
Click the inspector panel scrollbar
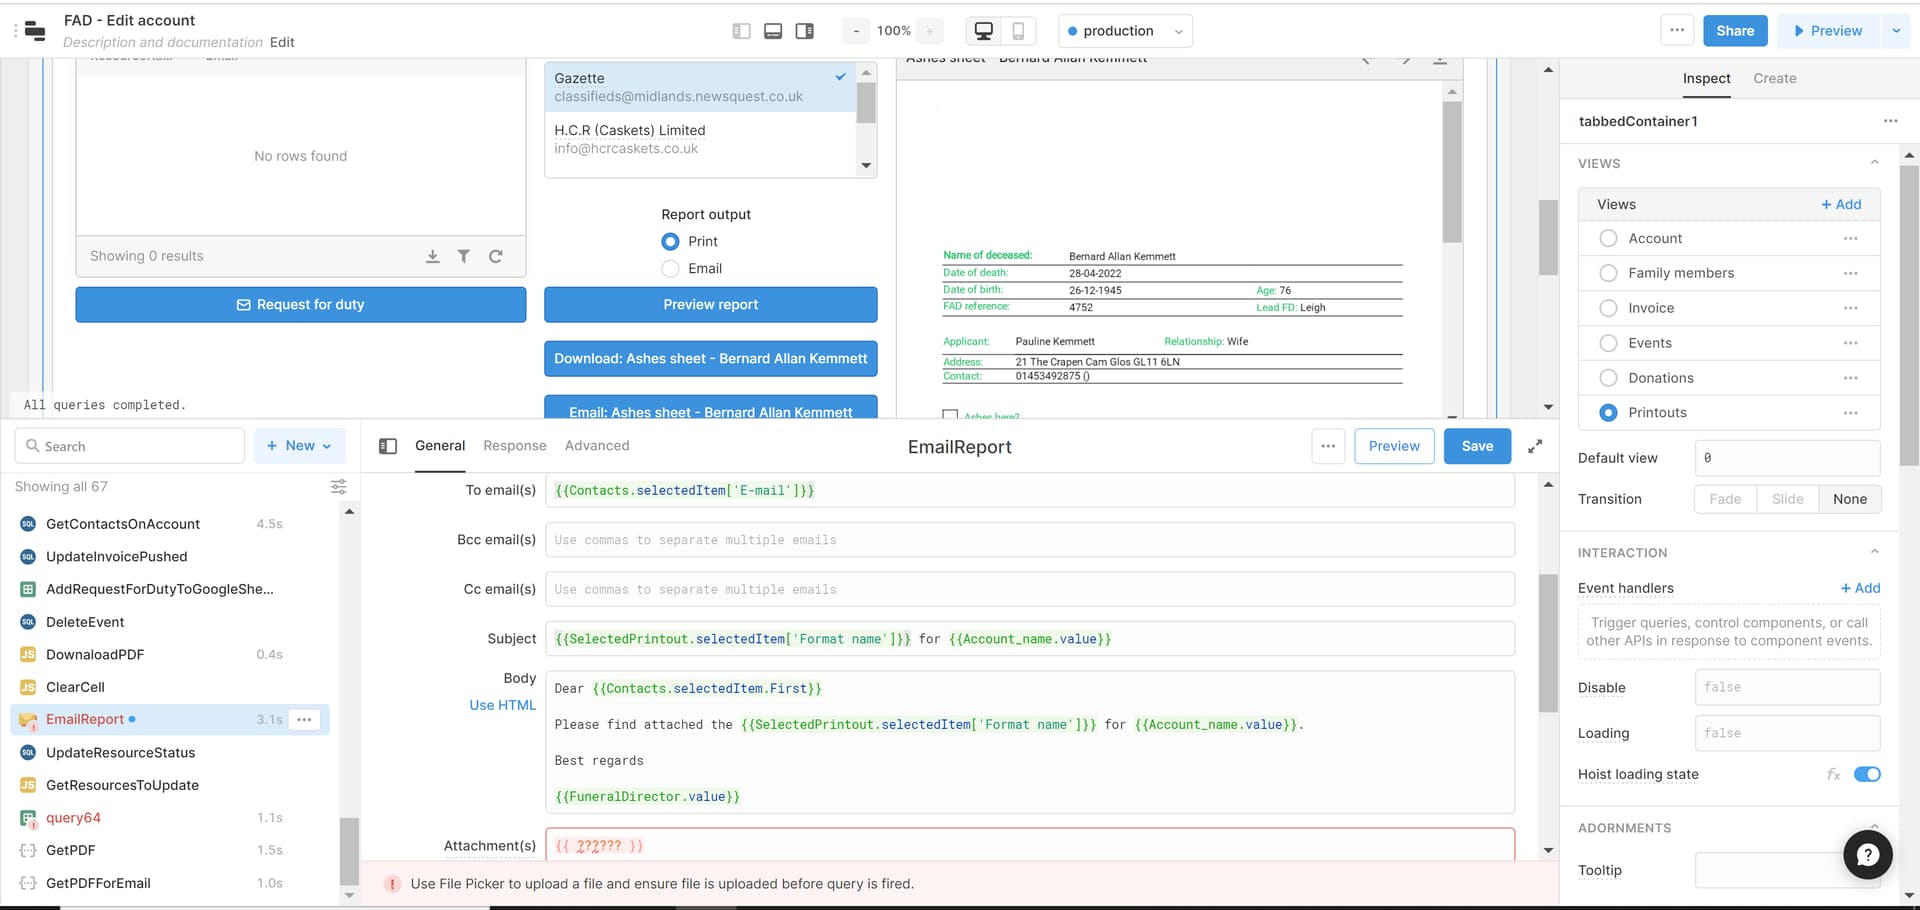coord(1909,316)
